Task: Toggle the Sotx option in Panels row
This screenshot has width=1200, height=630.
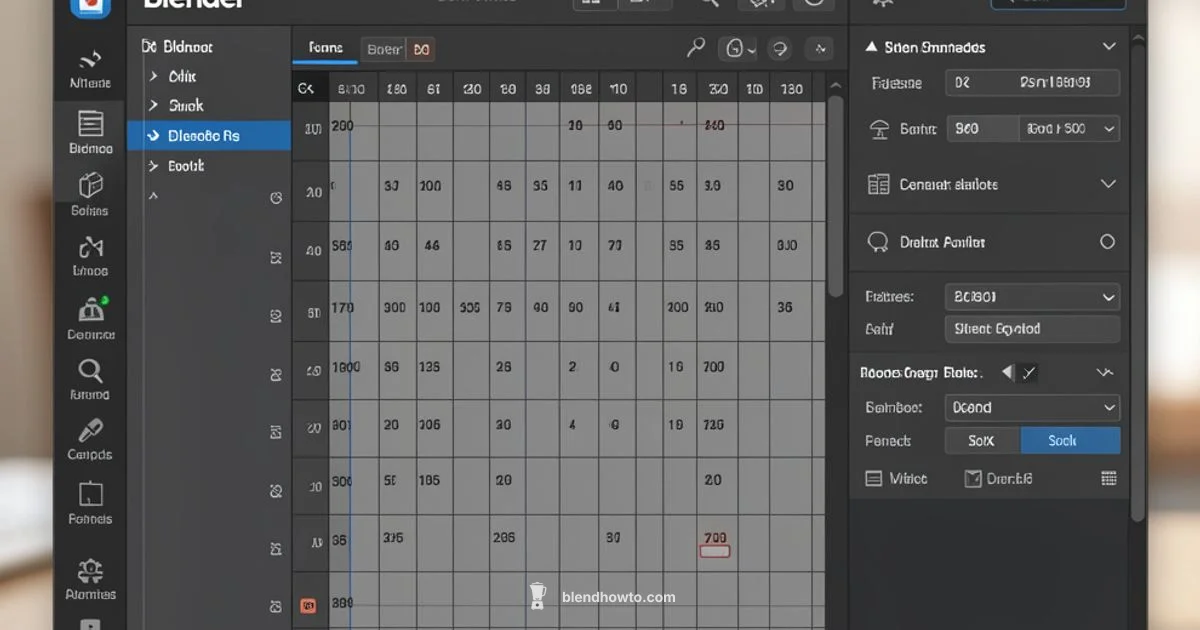Action: (981, 440)
